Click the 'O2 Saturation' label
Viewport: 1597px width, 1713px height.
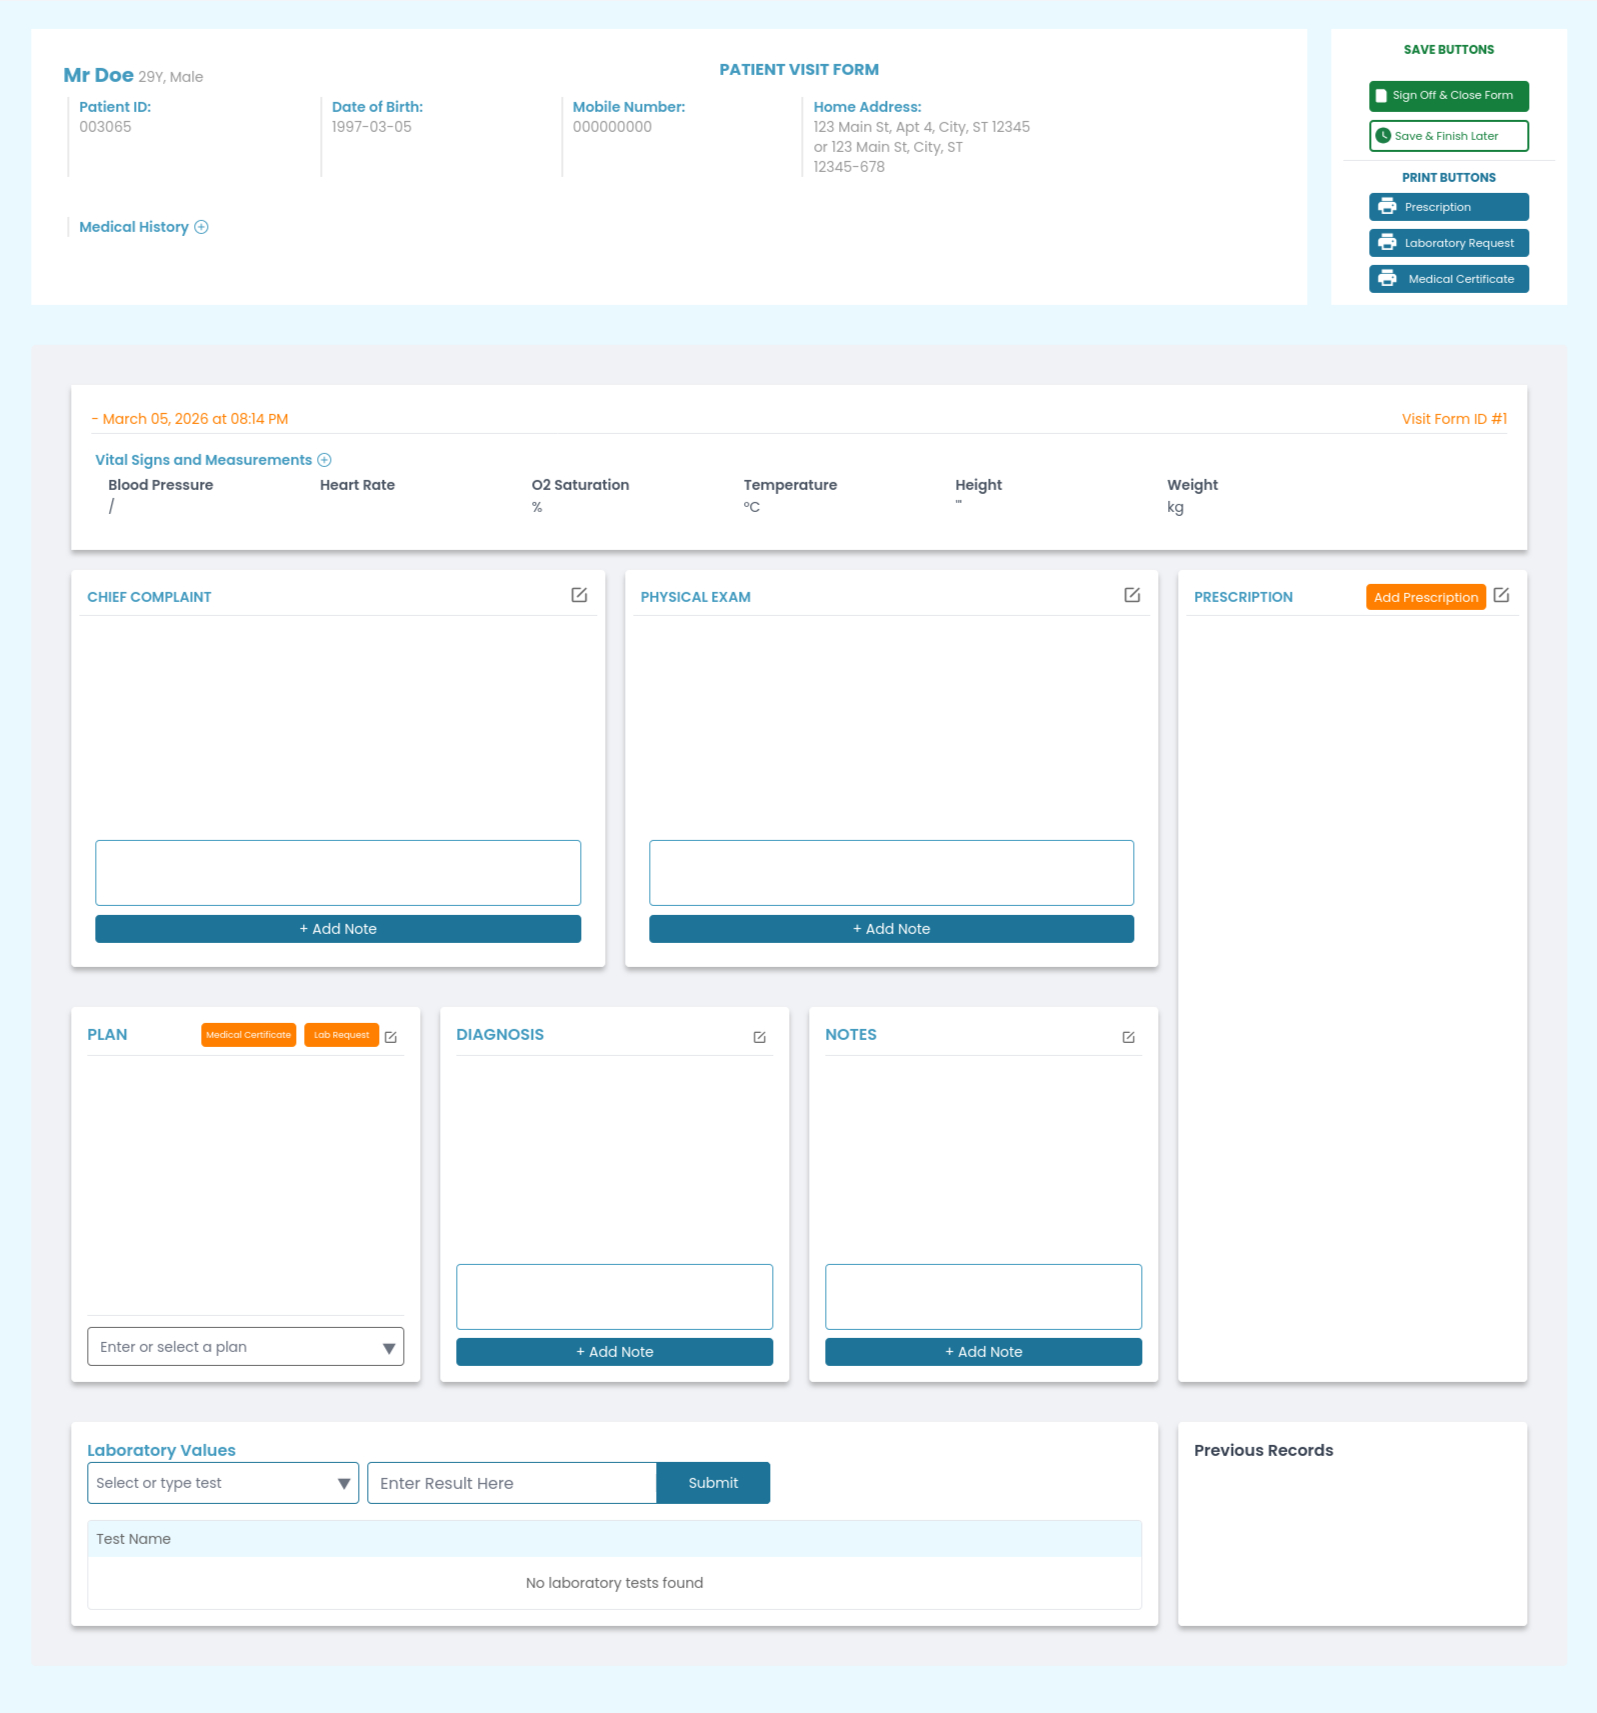tap(581, 485)
